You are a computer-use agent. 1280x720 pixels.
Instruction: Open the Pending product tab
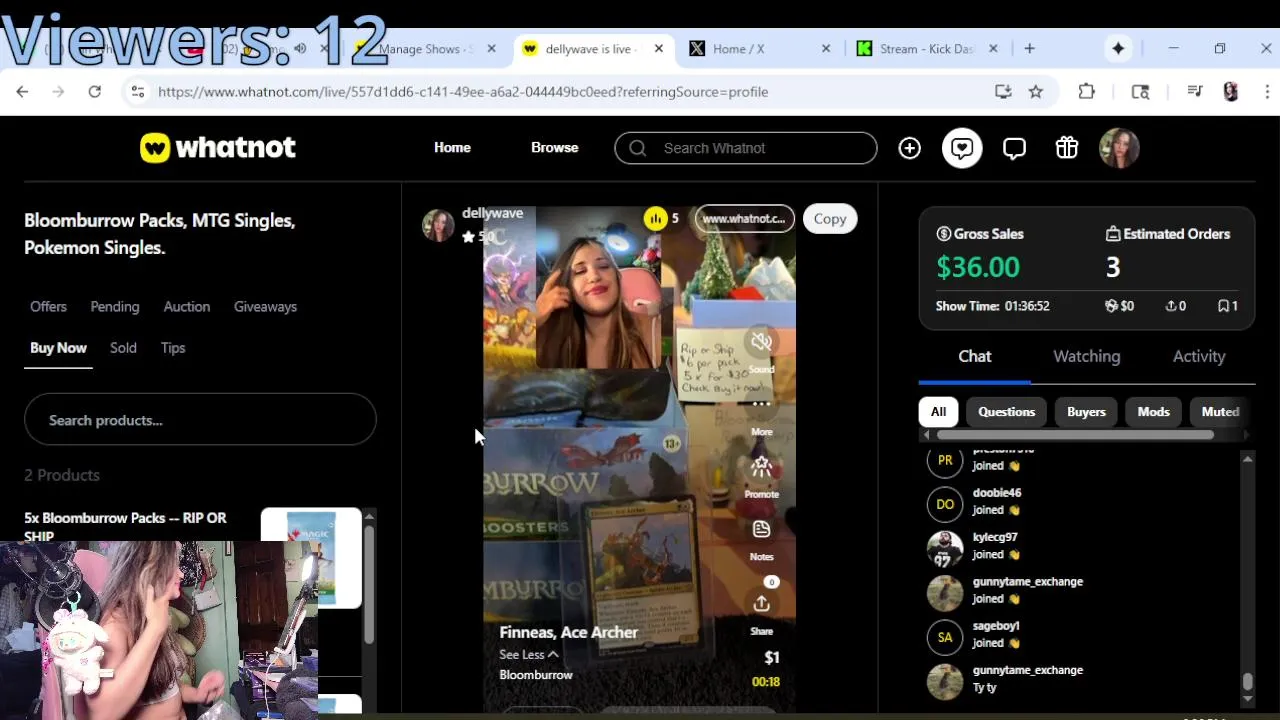(x=115, y=307)
